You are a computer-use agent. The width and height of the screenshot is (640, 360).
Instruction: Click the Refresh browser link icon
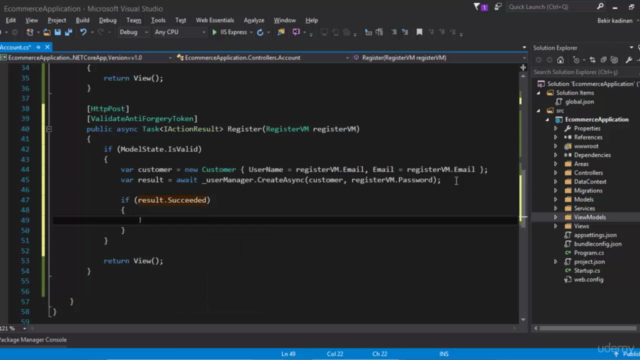260,32
